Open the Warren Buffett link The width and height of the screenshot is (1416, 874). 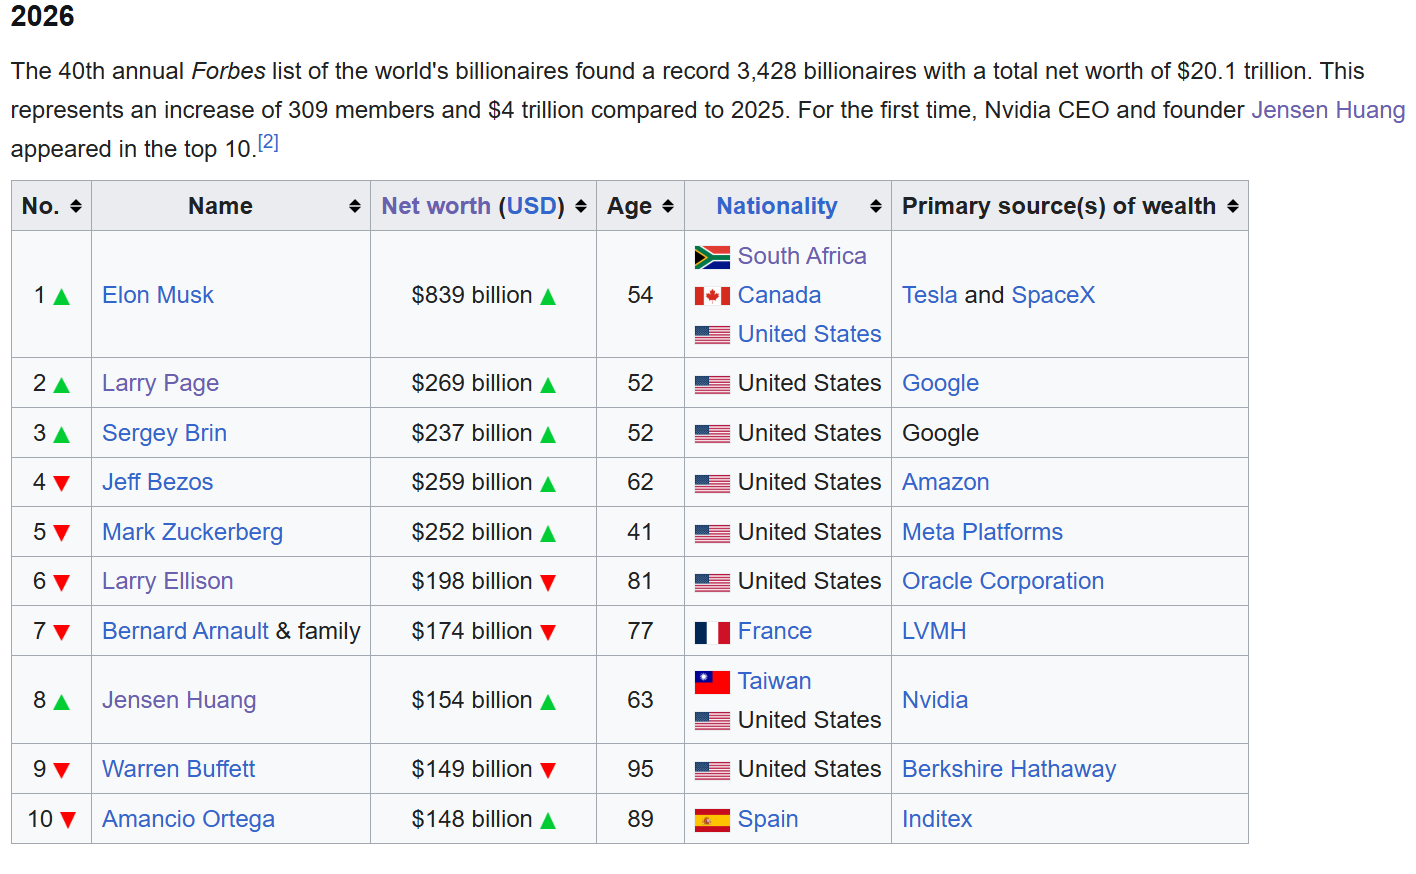tap(178, 769)
